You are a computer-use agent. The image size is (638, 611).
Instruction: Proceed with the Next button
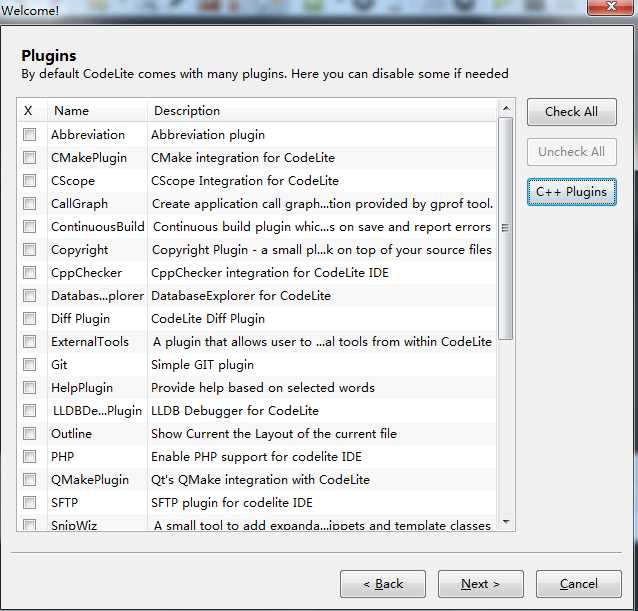pyautogui.click(x=481, y=584)
